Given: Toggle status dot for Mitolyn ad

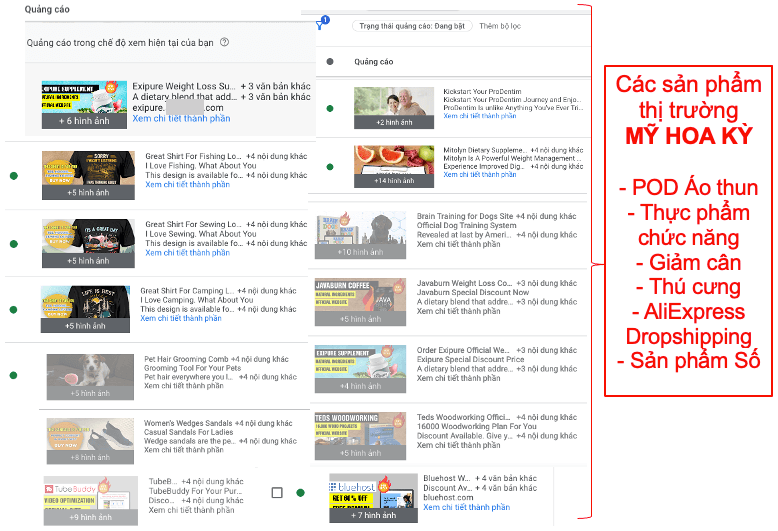Looking at the screenshot, I should click(330, 167).
